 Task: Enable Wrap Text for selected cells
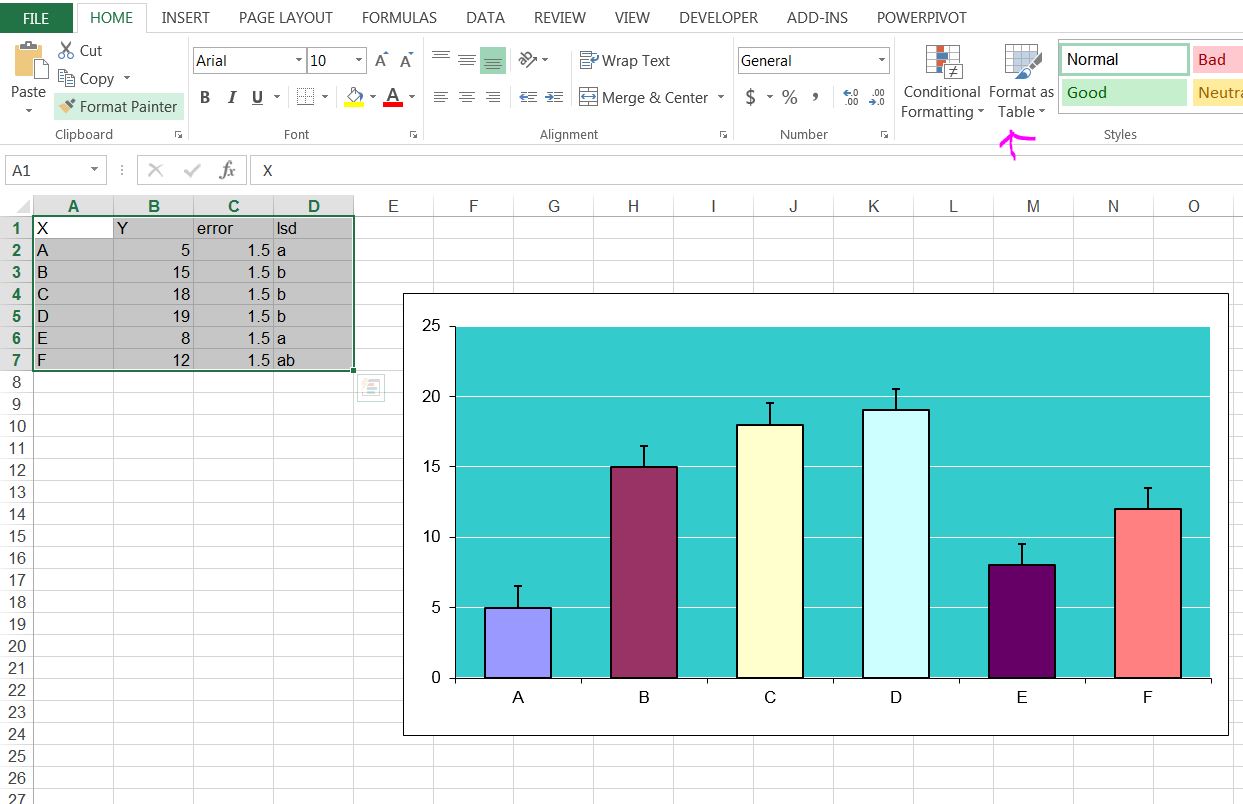tap(625, 60)
